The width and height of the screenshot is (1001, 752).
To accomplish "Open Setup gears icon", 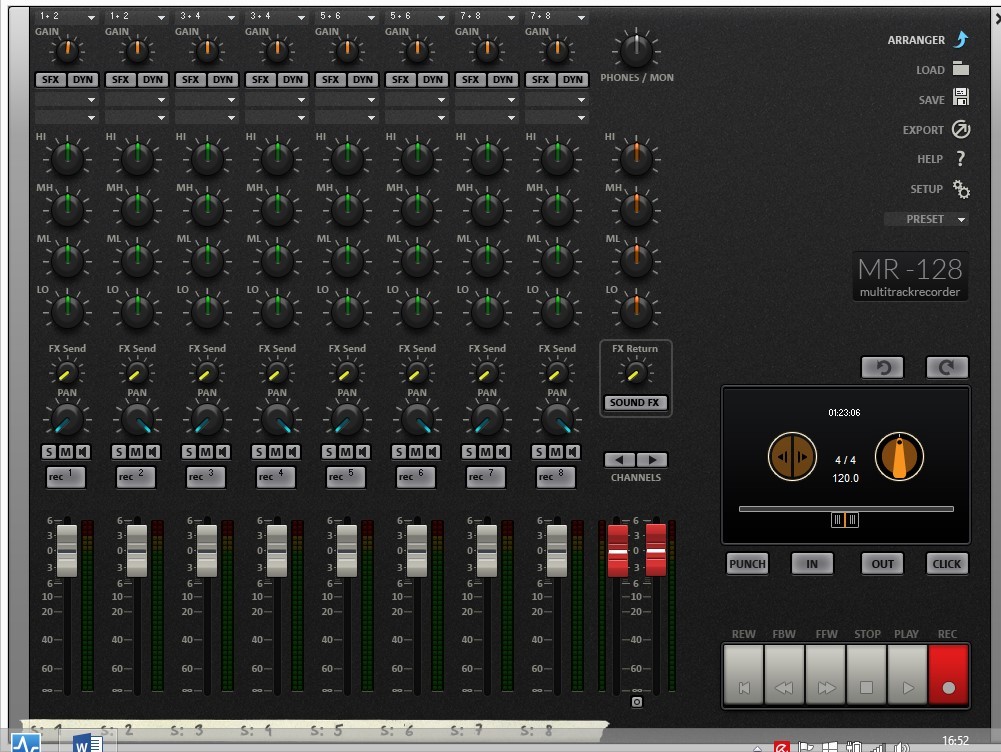I will coord(961,189).
